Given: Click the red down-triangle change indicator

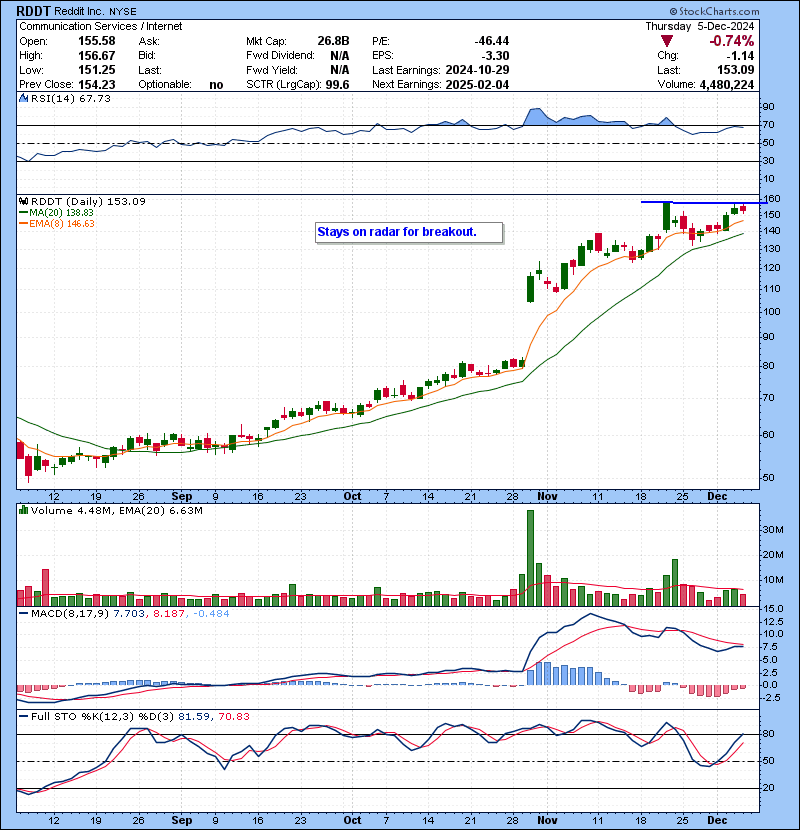Looking at the screenshot, I should tap(667, 41).
